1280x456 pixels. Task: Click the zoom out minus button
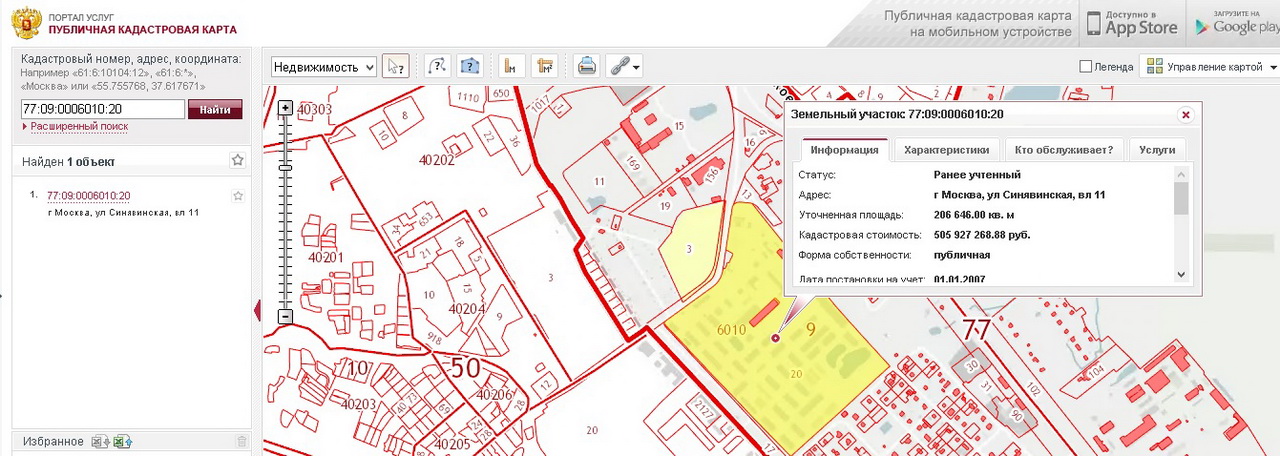(x=285, y=316)
